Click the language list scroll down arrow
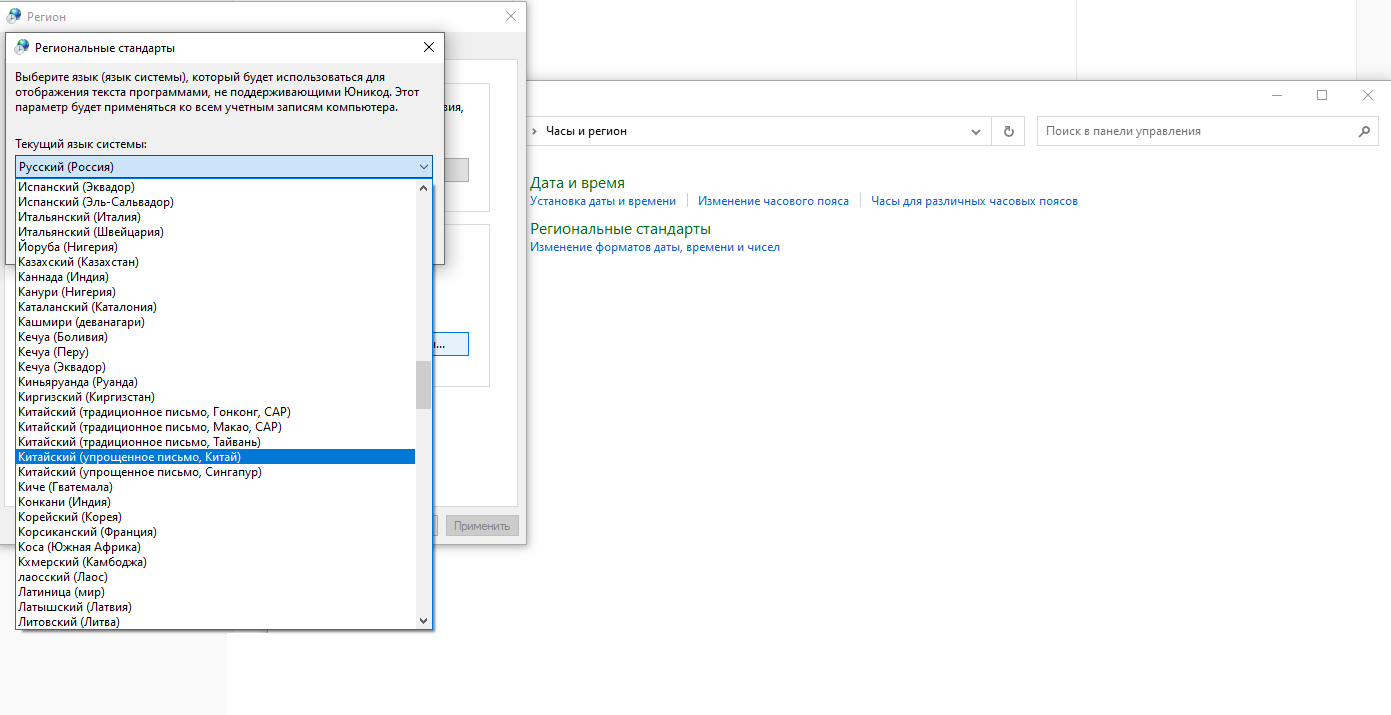1391x715 pixels. pyautogui.click(x=423, y=621)
